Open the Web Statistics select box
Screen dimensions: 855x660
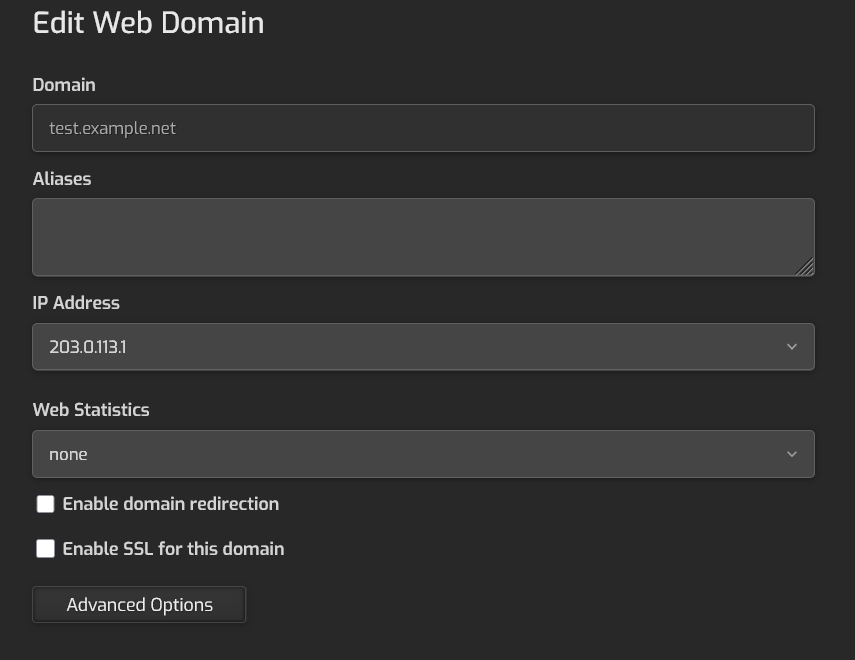point(423,454)
